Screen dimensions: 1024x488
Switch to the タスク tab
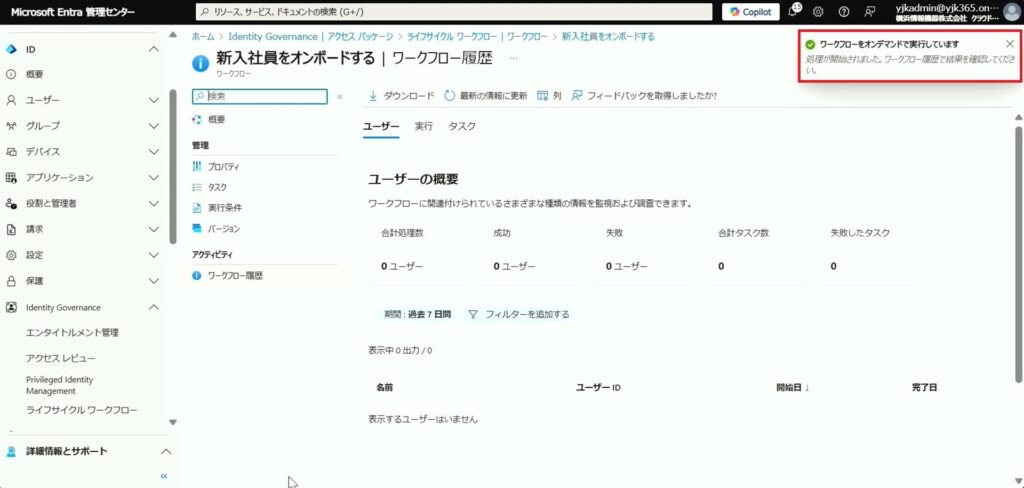pos(462,126)
